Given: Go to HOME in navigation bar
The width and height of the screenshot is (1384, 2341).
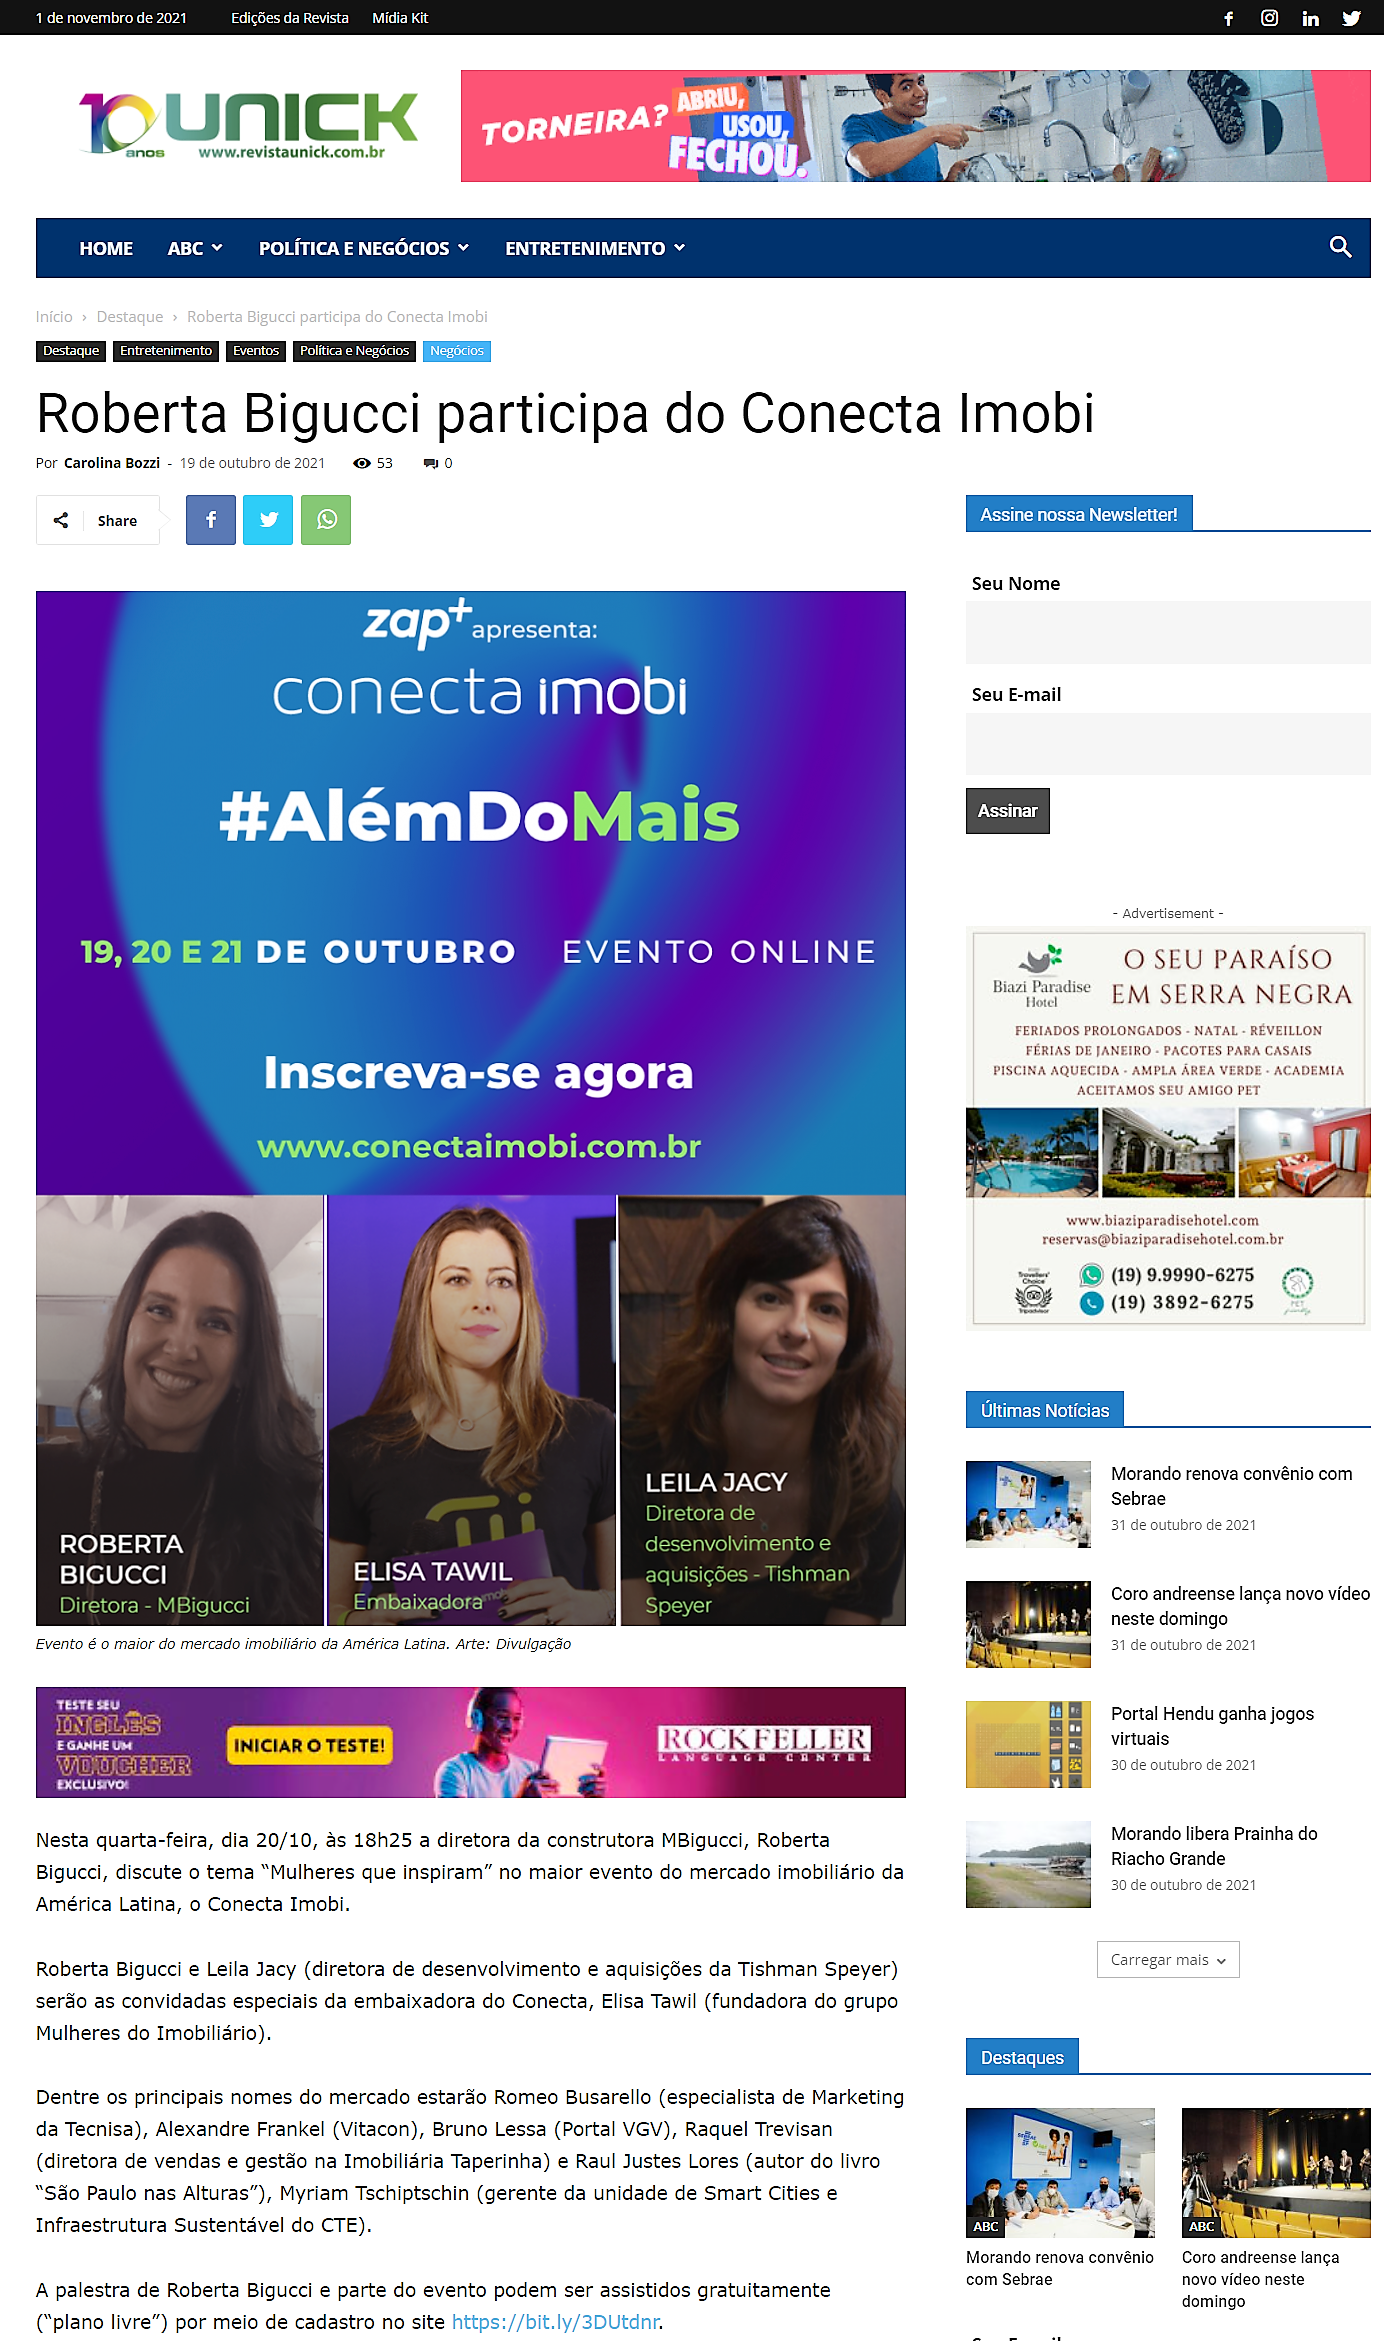Looking at the screenshot, I should pos(106,248).
